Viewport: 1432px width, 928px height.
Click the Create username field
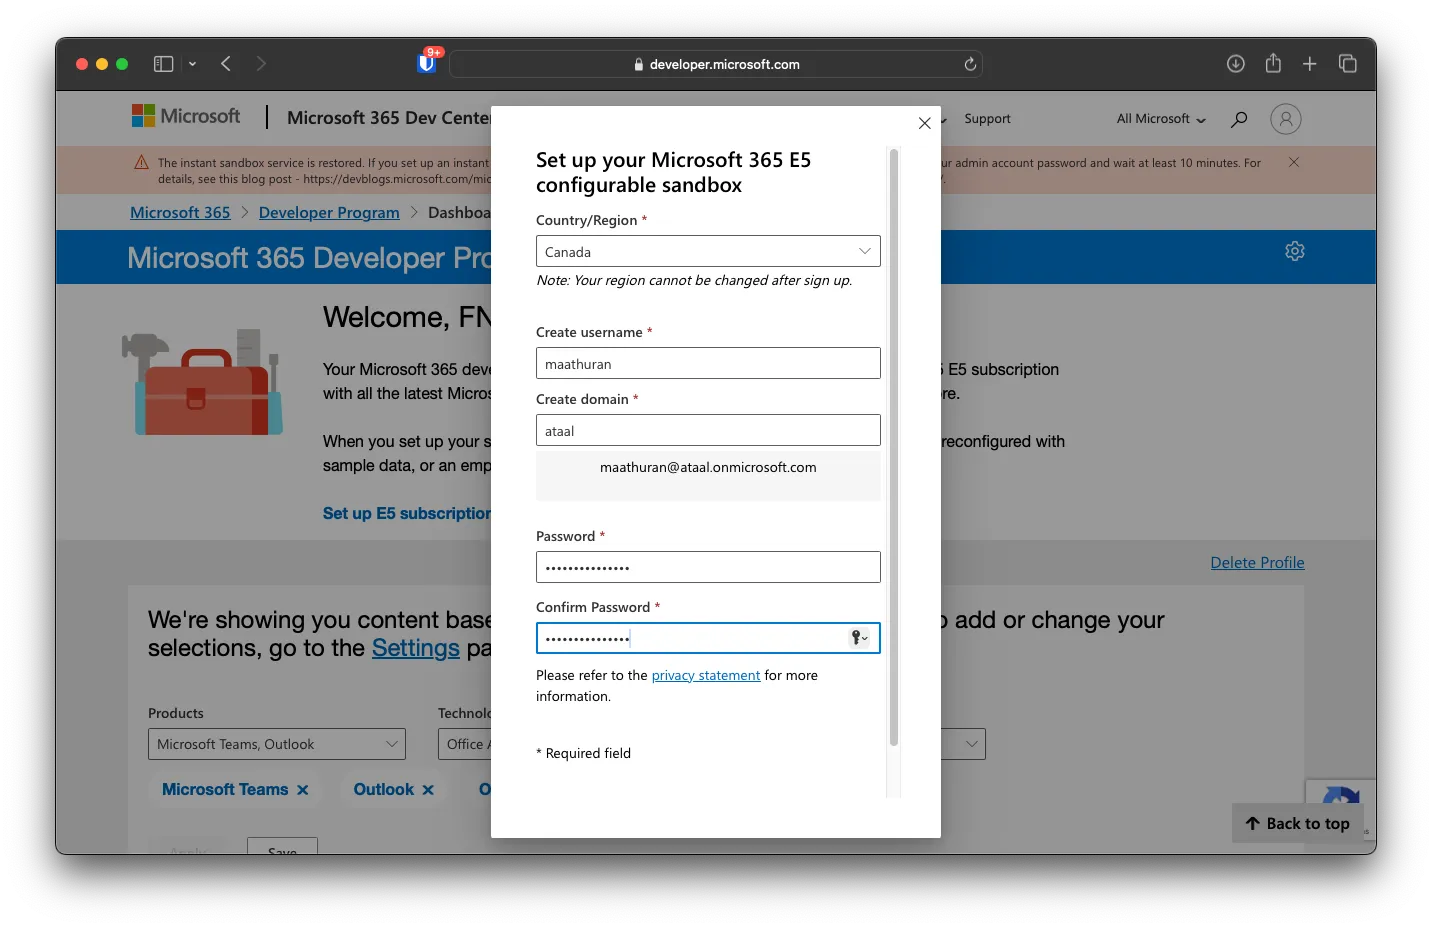click(x=708, y=363)
